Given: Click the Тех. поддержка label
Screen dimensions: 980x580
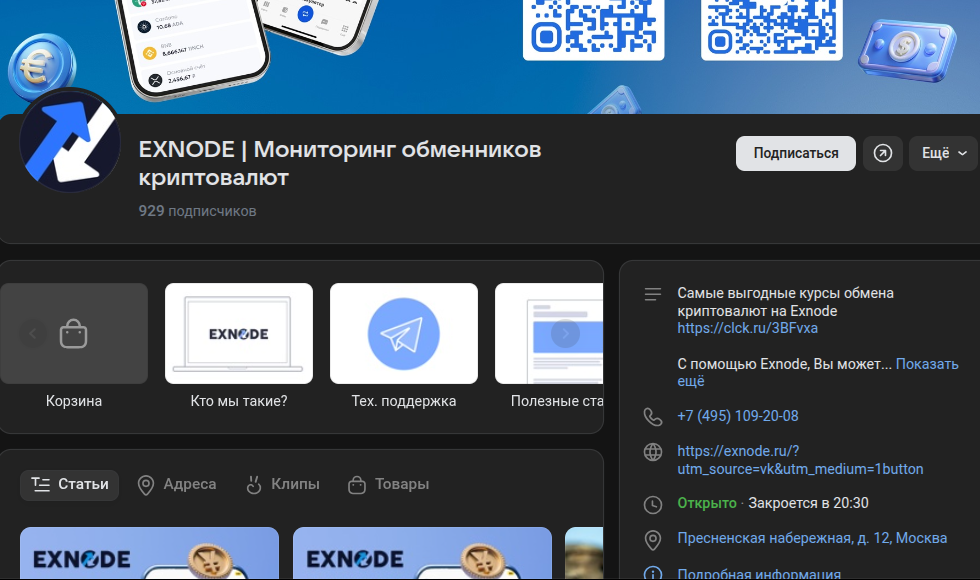Looking at the screenshot, I should point(404,401).
